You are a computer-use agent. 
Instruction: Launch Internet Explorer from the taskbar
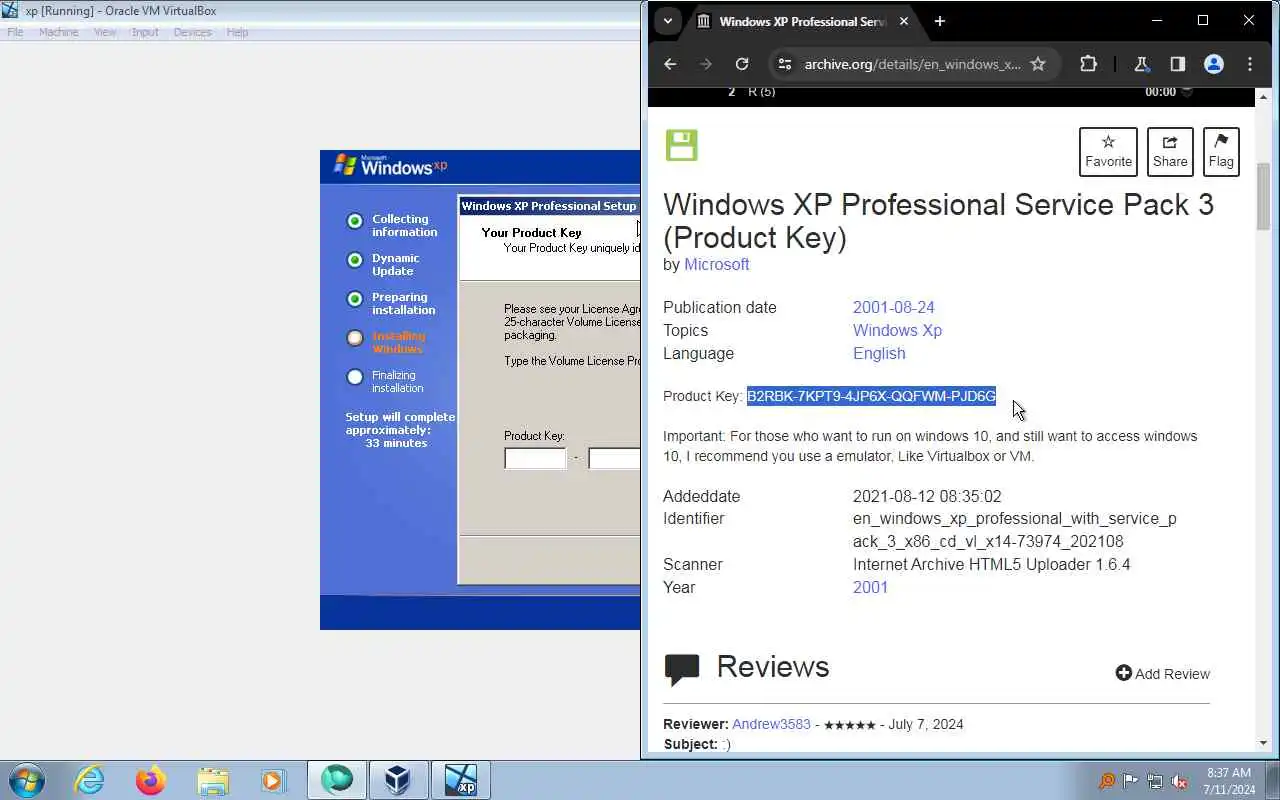pos(90,780)
